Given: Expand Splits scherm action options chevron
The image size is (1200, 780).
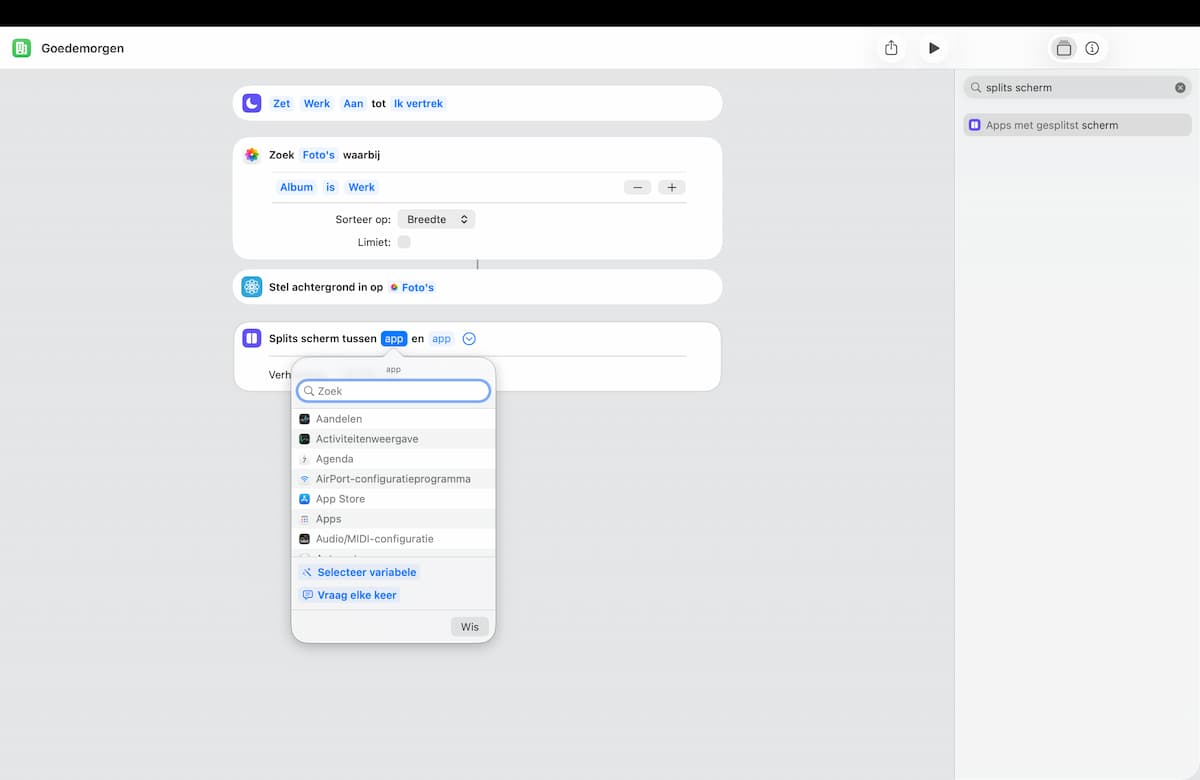Looking at the screenshot, I should pyautogui.click(x=470, y=339).
